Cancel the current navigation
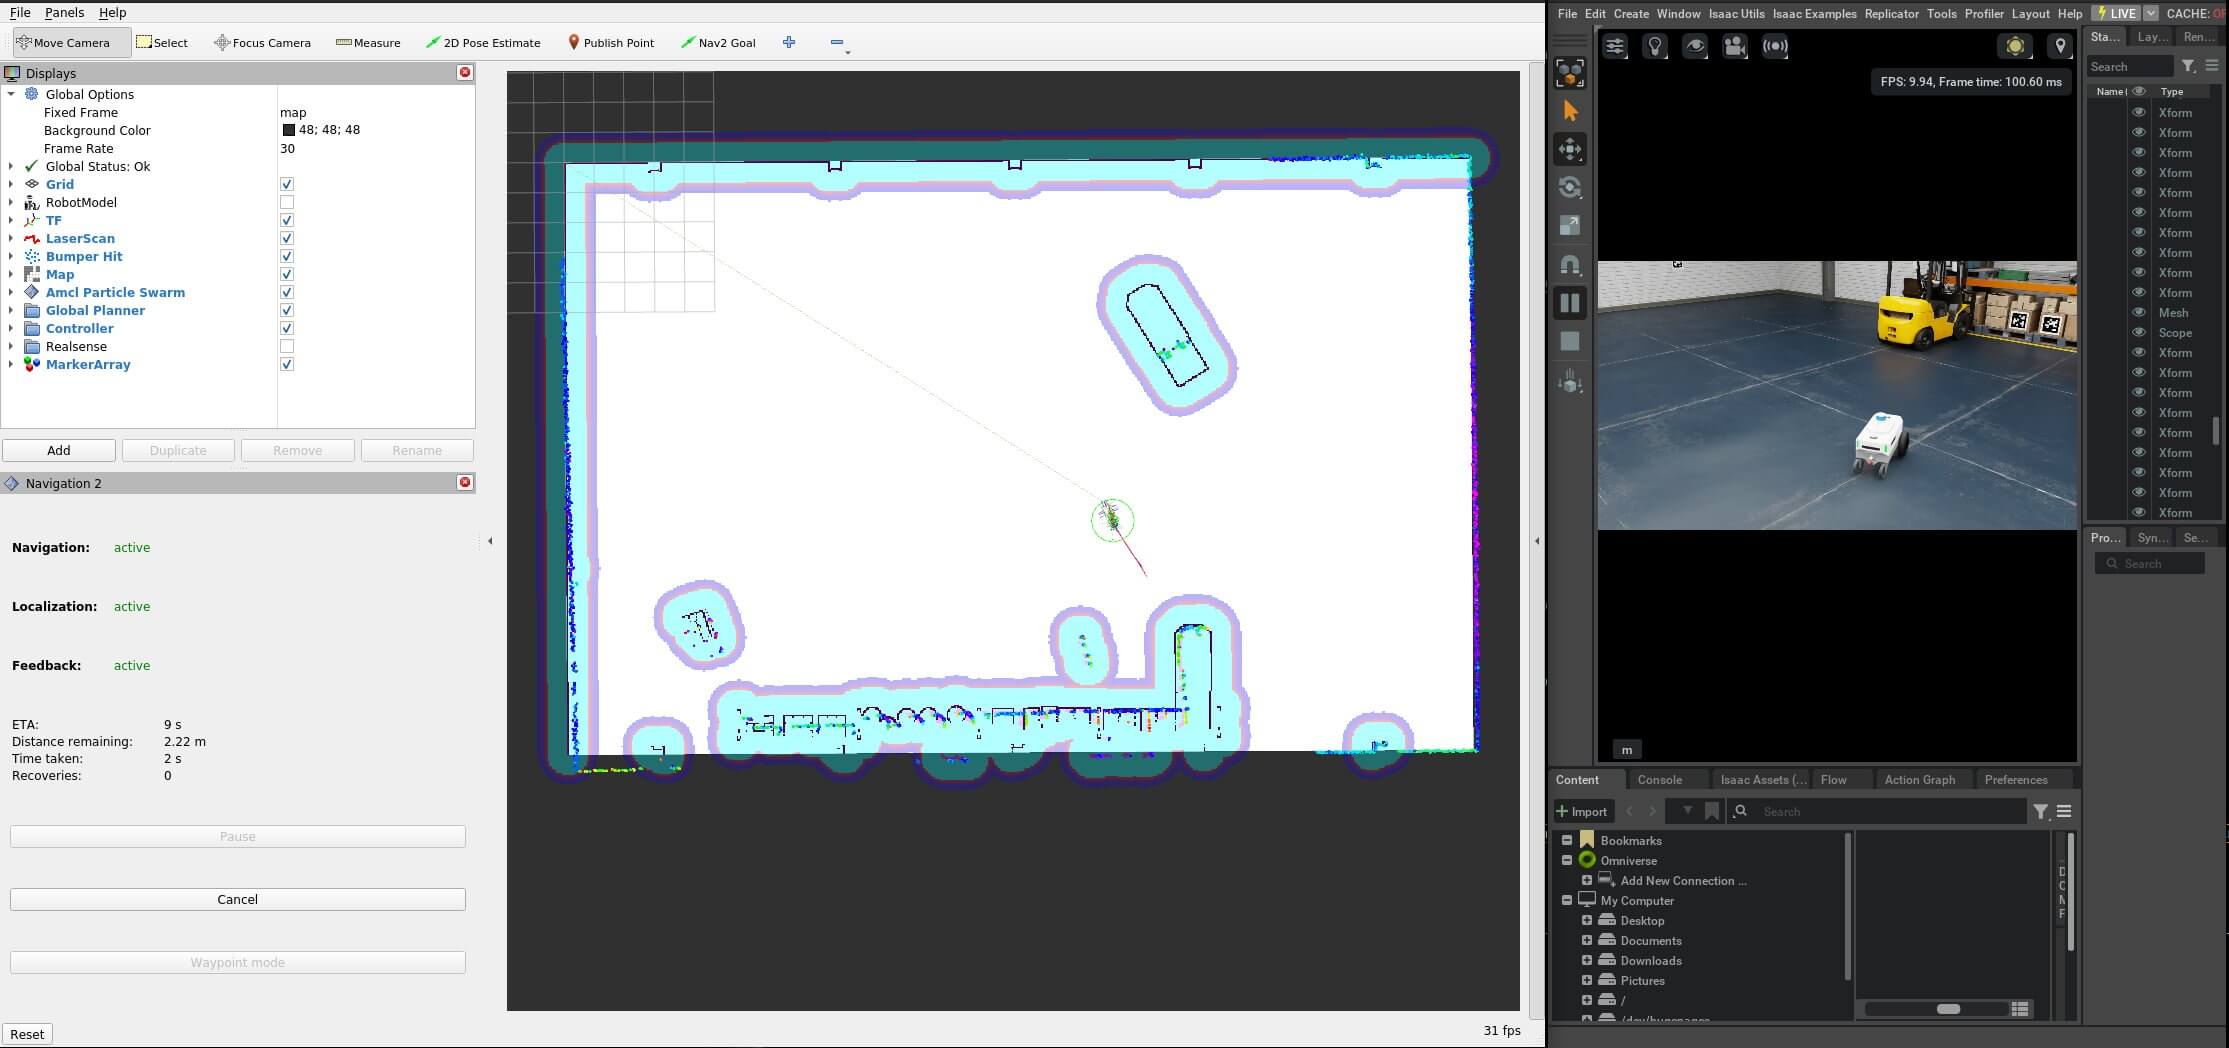Screen dimensions: 2229x1048 point(238,899)
